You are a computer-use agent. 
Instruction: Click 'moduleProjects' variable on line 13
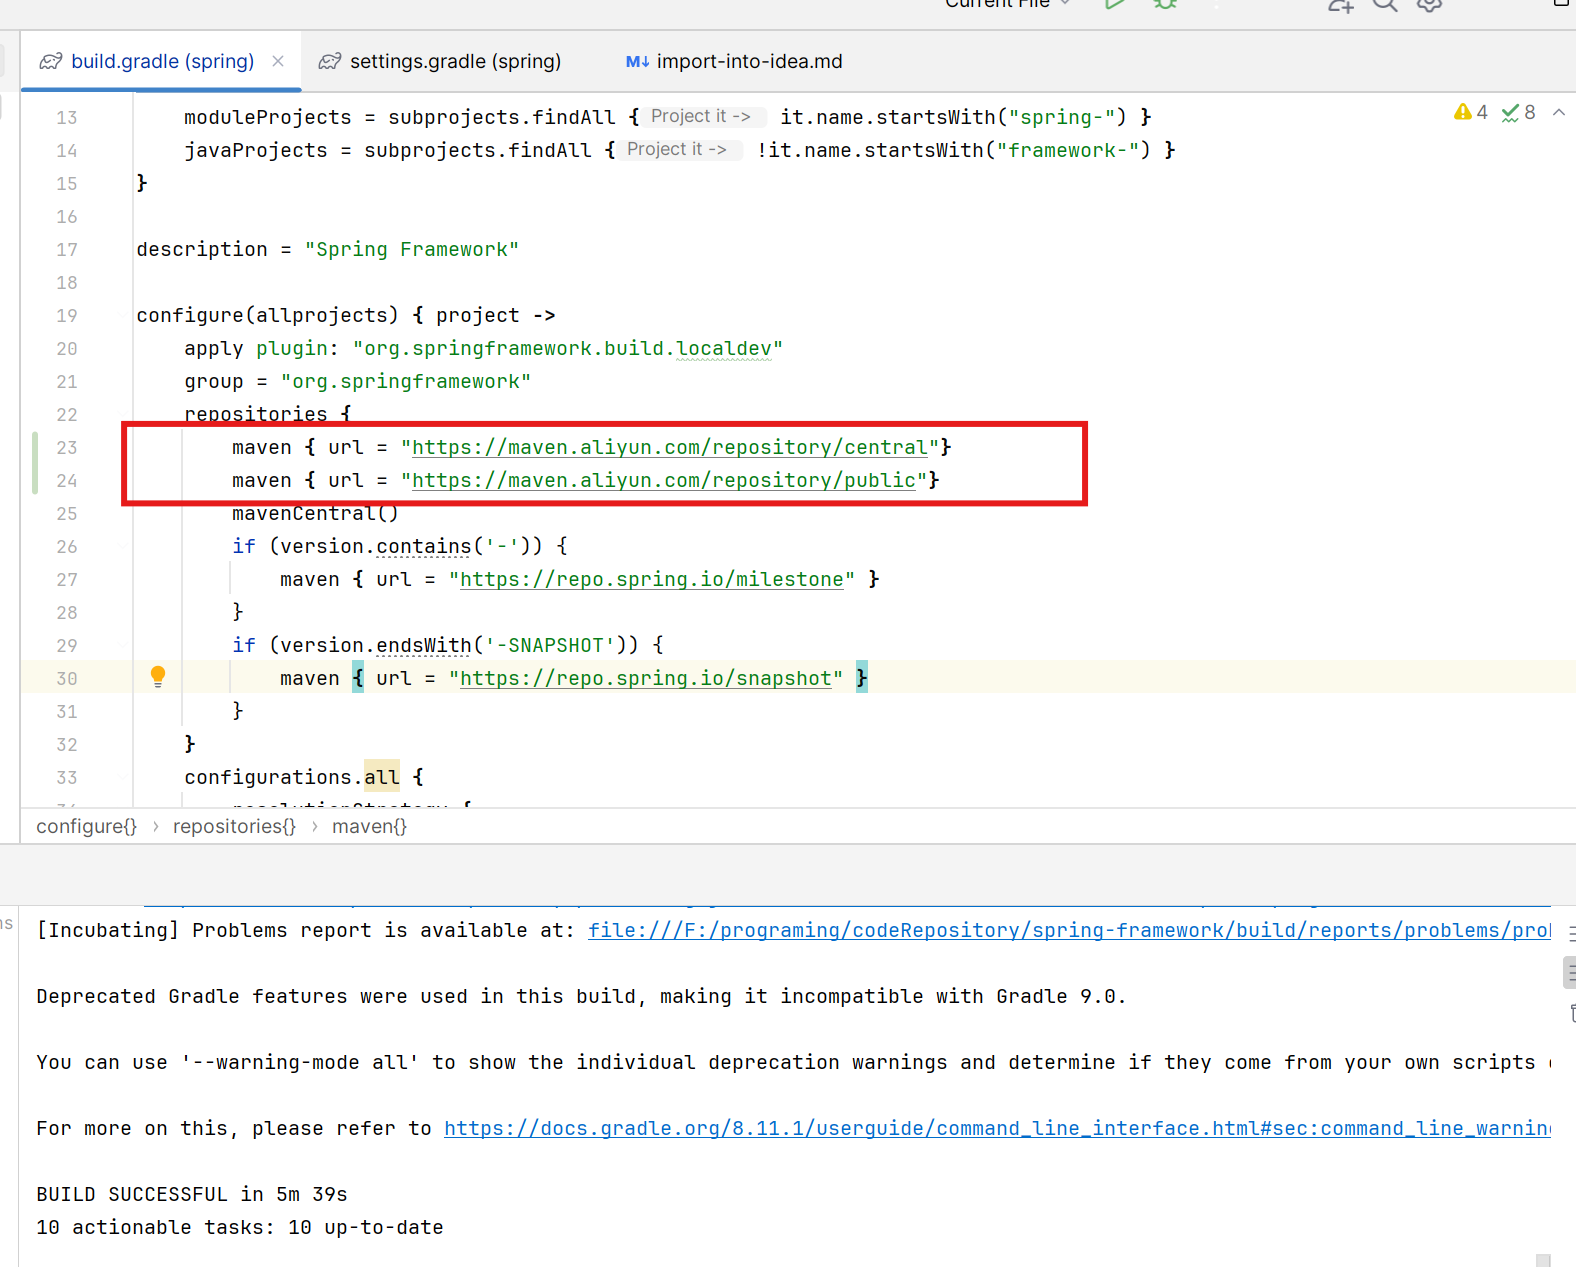click(268, 117)
